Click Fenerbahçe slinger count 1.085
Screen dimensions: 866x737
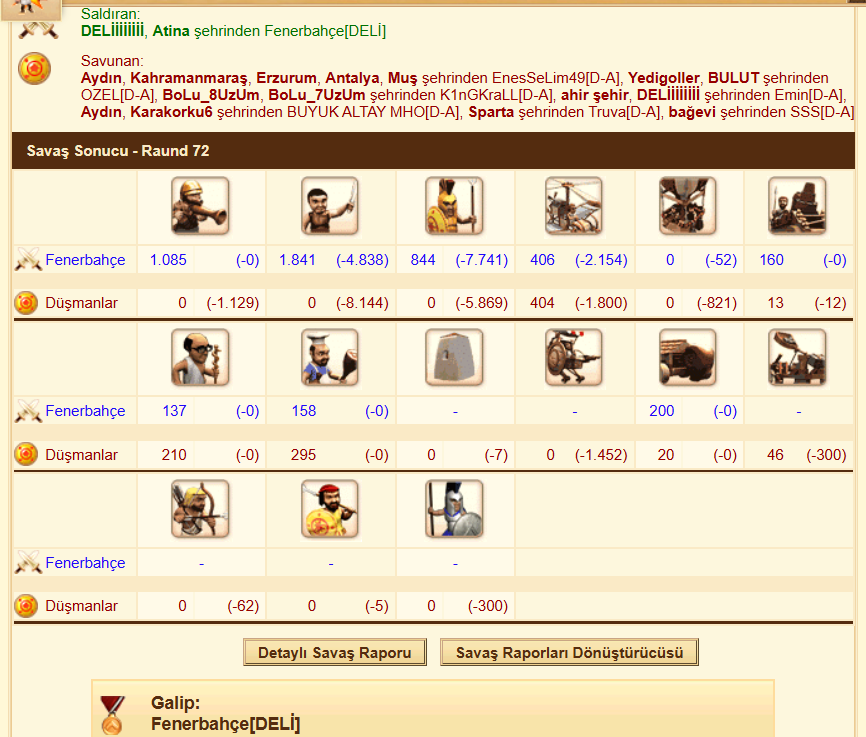(x=168, y=260)
